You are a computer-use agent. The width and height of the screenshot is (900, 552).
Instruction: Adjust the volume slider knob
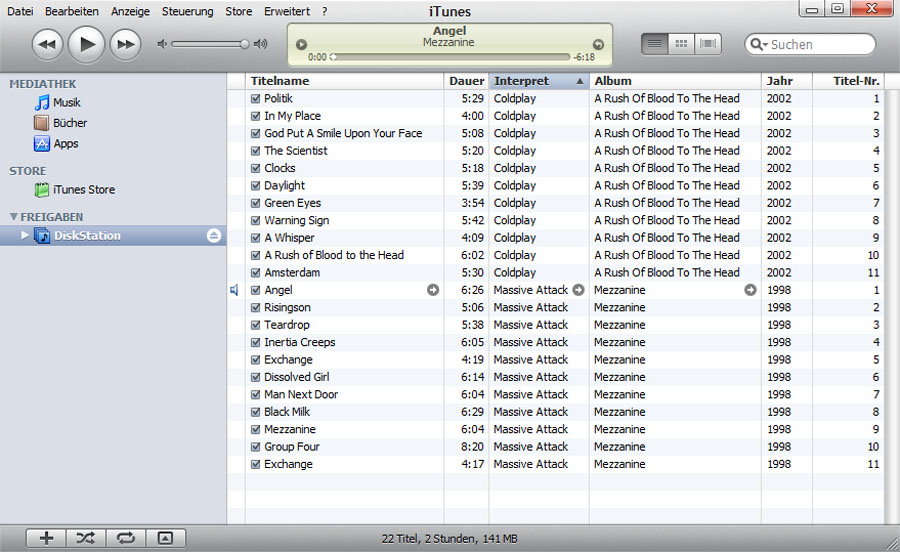coord(245,44)
